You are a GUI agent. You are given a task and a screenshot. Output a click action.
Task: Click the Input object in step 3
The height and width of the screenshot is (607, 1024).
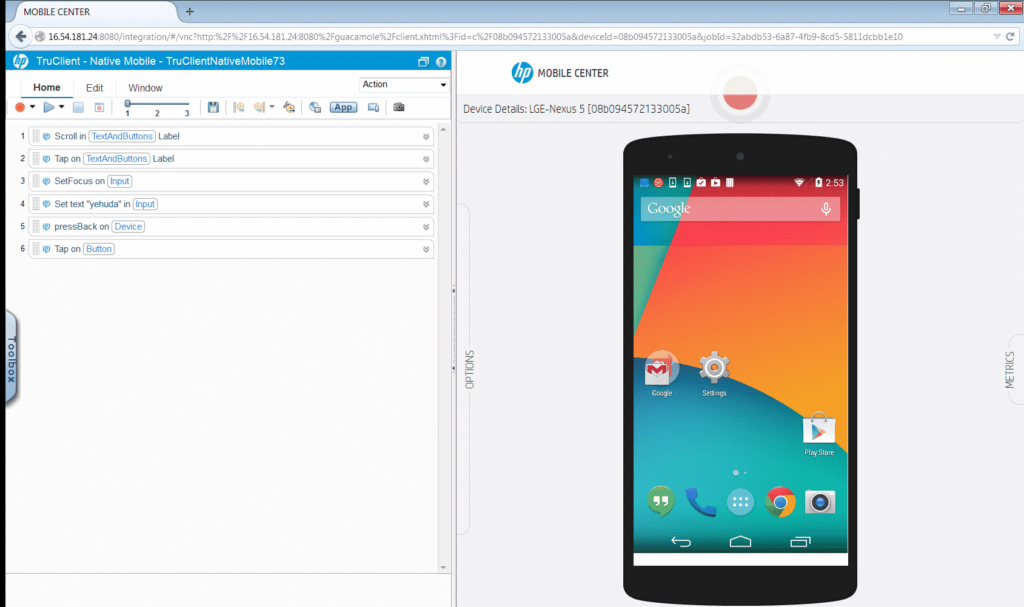coord(120,181)
